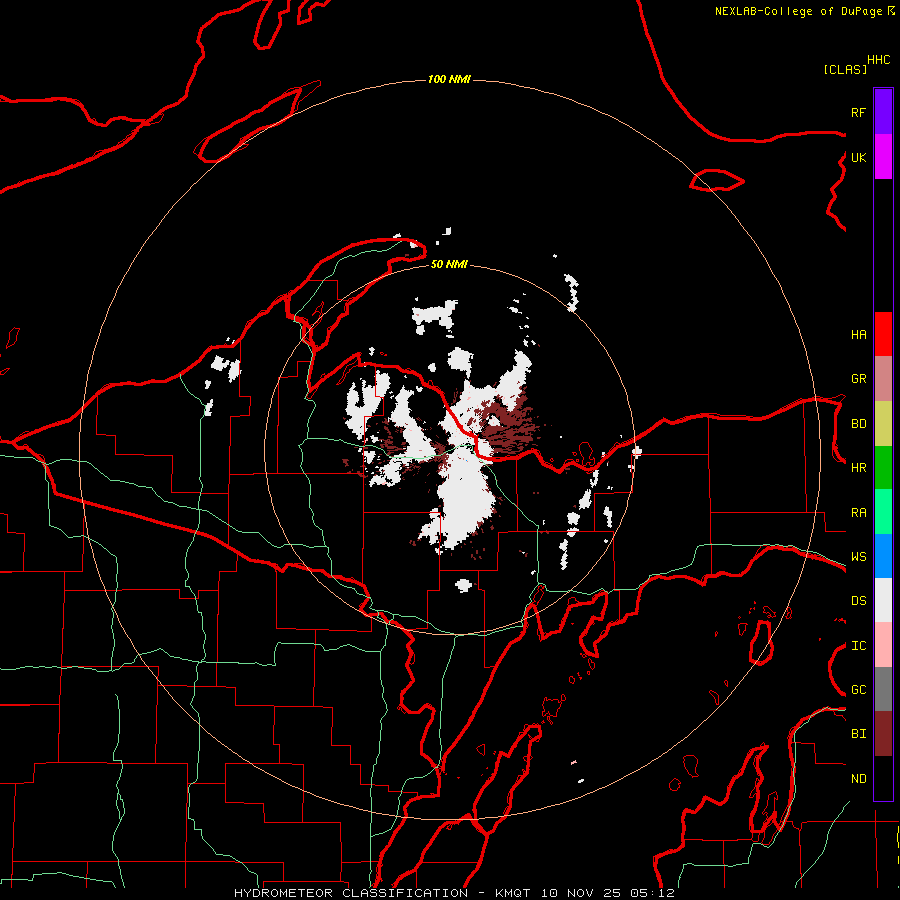
Task: Click the BD legend label
Action: (858, 424)
